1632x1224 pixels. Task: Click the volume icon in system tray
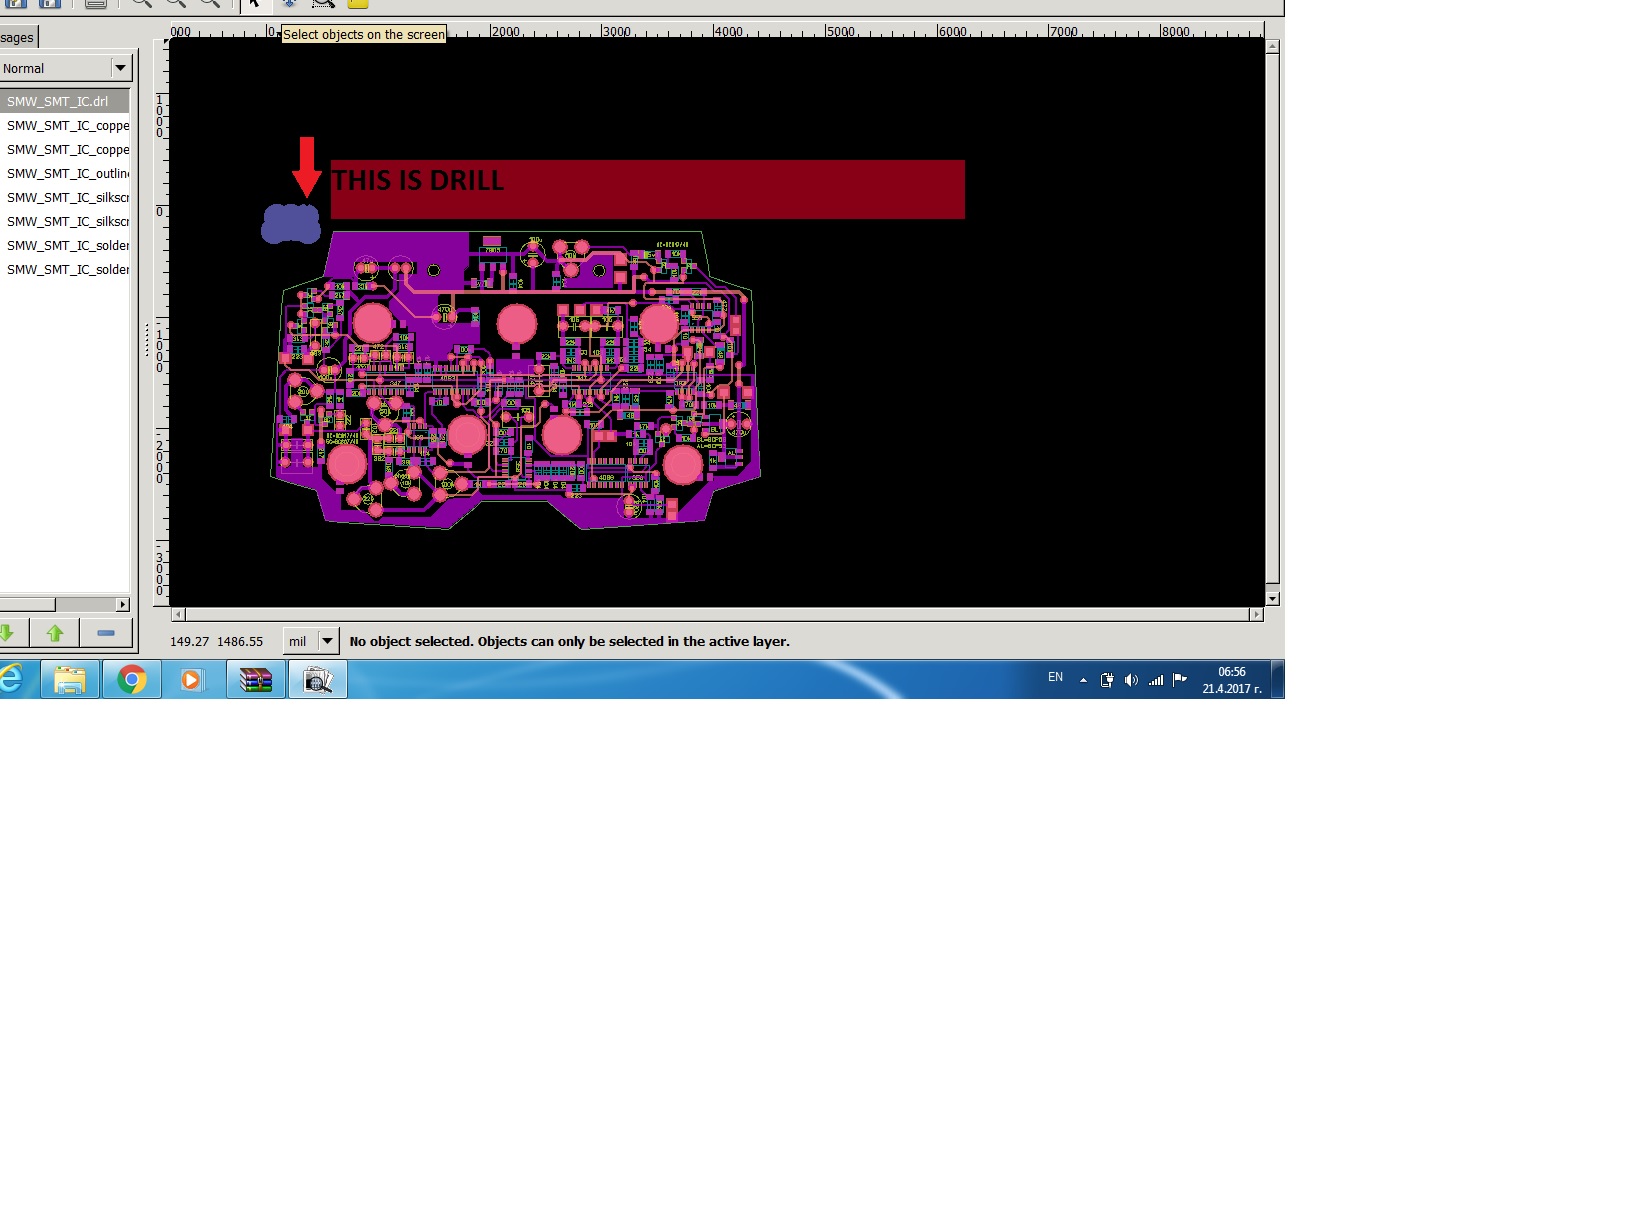[x=1131, y=680]
